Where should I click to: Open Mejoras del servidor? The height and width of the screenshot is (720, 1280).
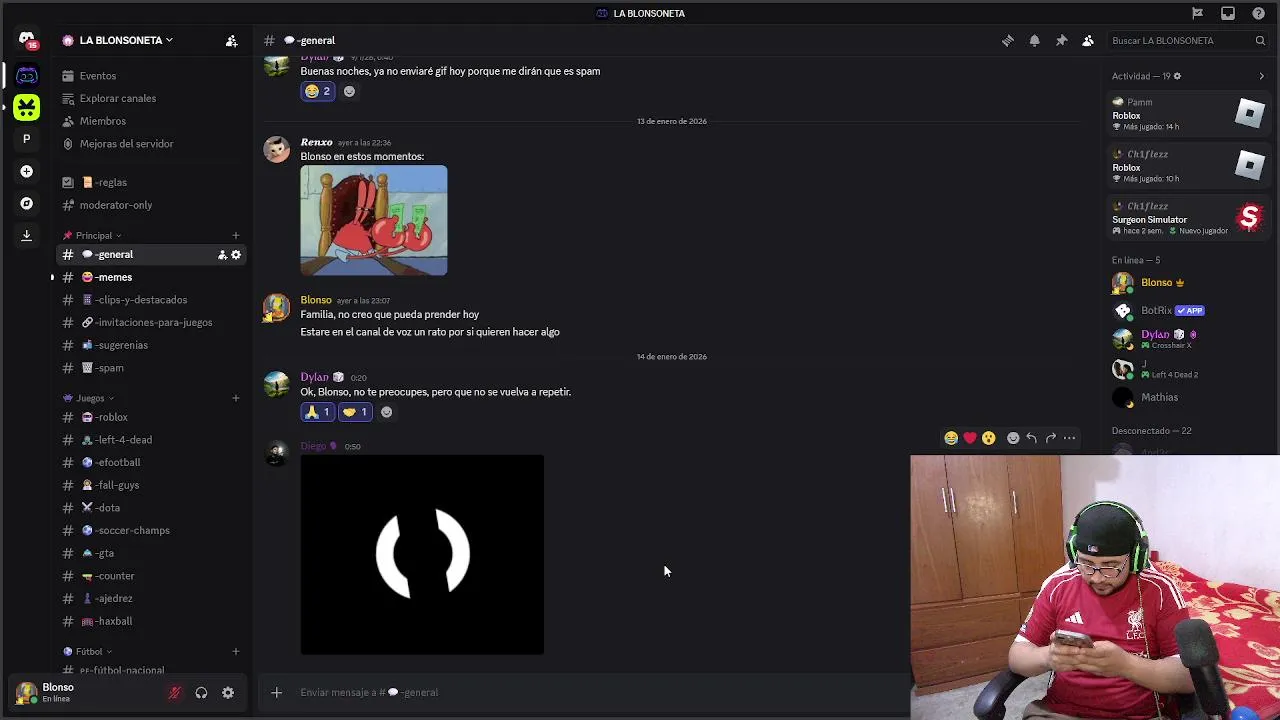coord(150,144)
